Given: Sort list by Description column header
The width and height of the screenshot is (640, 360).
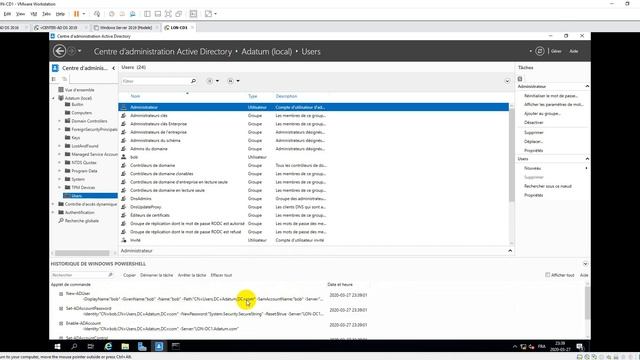Looking at the screenshot, I should pos(286,96).
